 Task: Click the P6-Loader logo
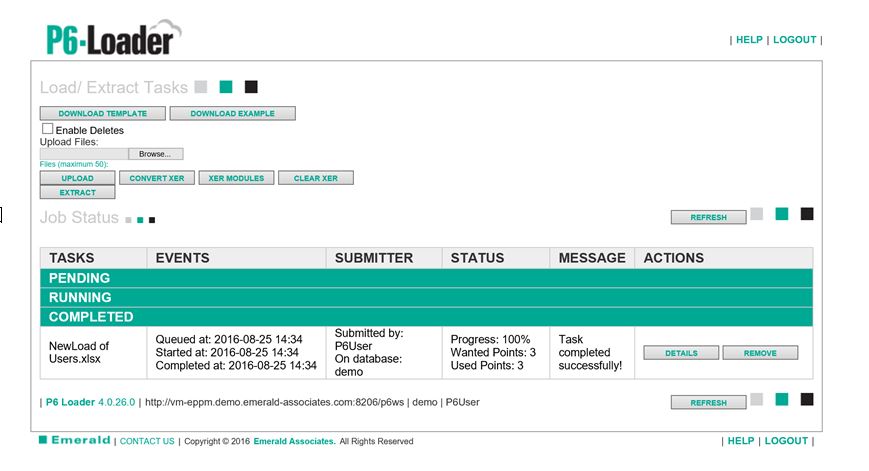click(x=111, y=38)
